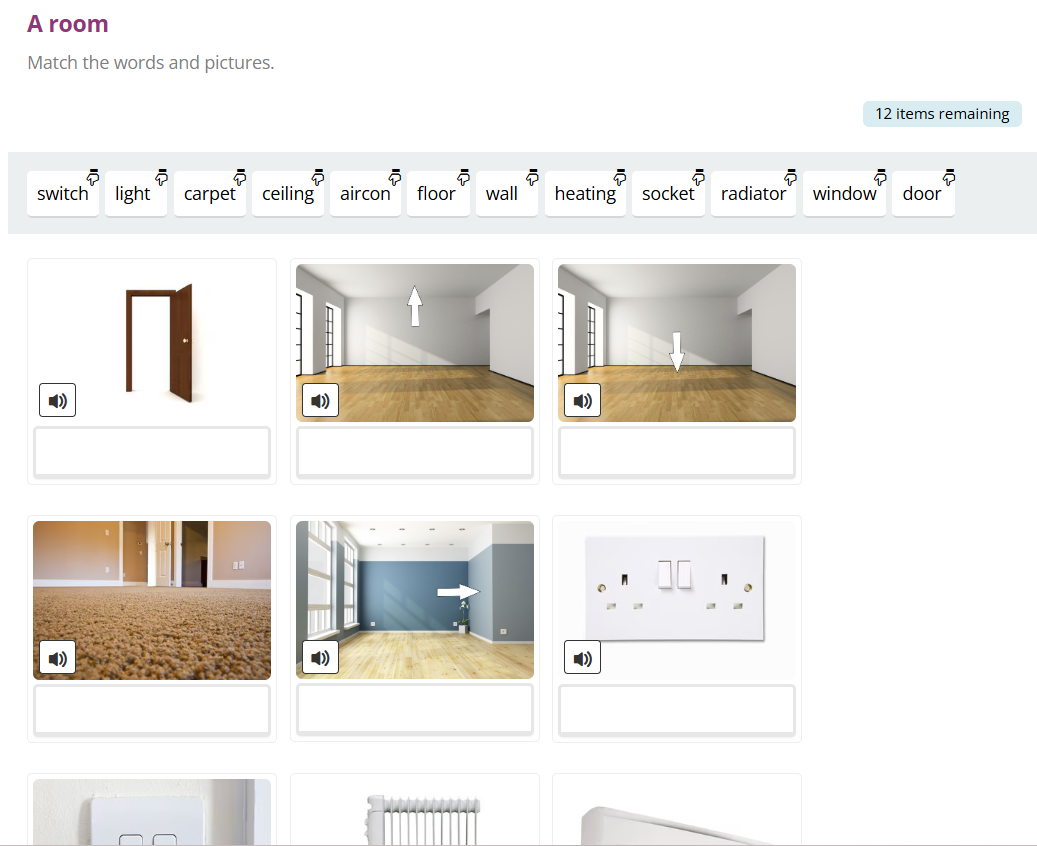The image size is (1037, 846).
Task: Select the 'carpet' word tile
Action: click(x=209, y=194)
